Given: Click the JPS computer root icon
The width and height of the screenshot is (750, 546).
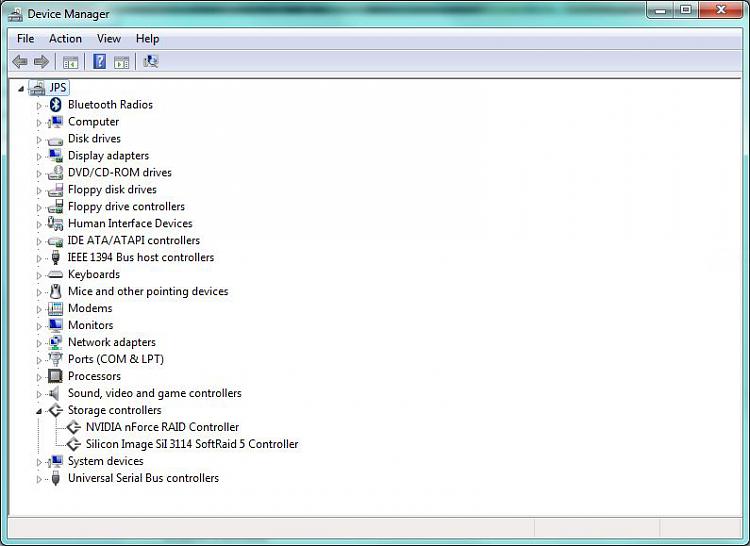Looking at the screenshot, I should pos(37,87).
